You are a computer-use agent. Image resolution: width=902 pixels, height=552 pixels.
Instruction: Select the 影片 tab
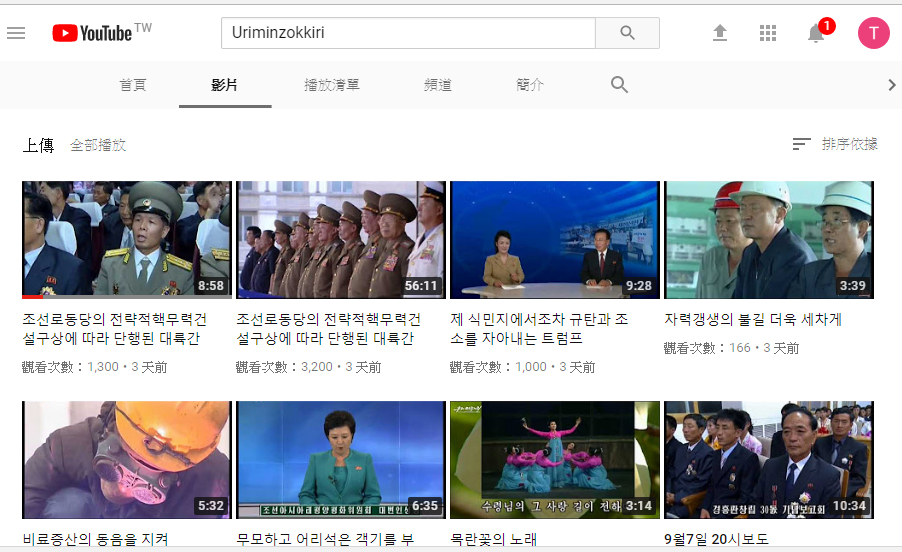click(x=225, y=85)
